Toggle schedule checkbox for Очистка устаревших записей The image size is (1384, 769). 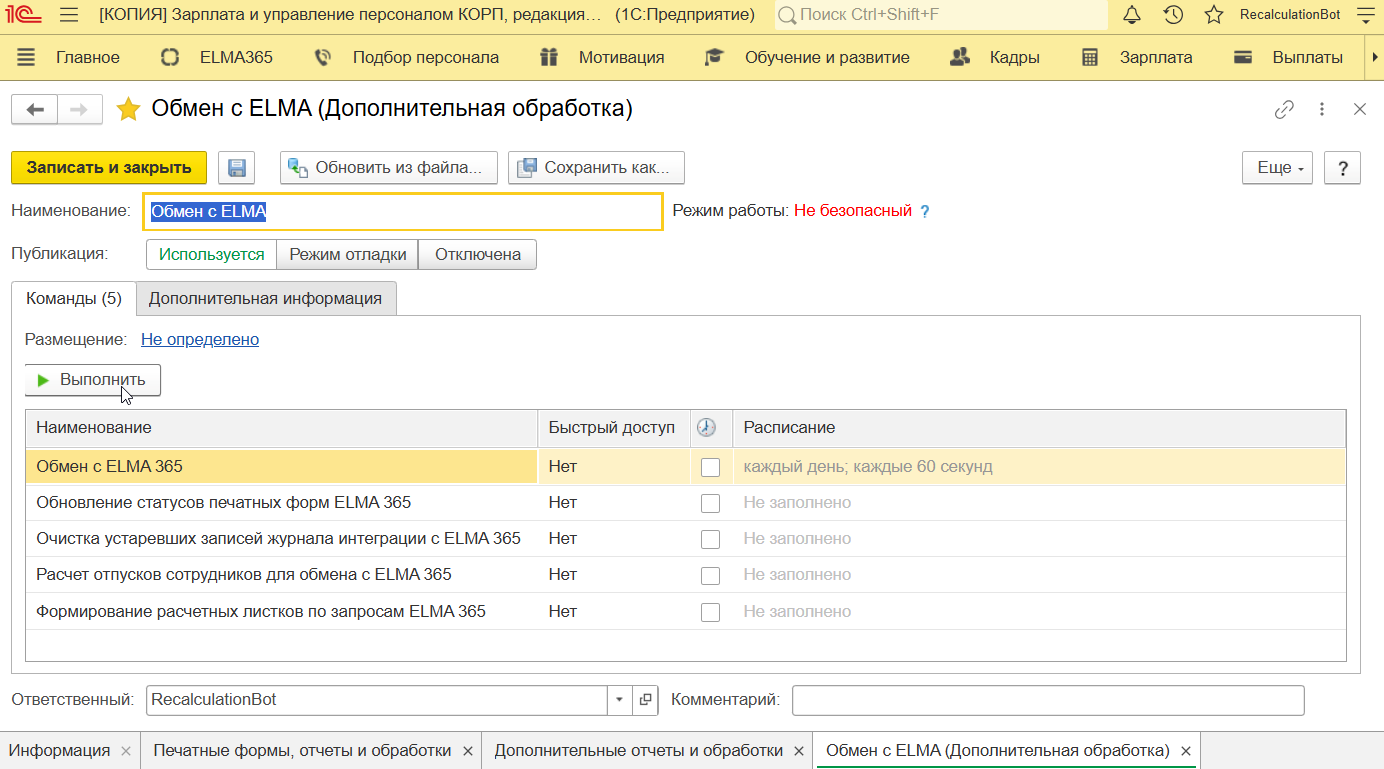710,539
